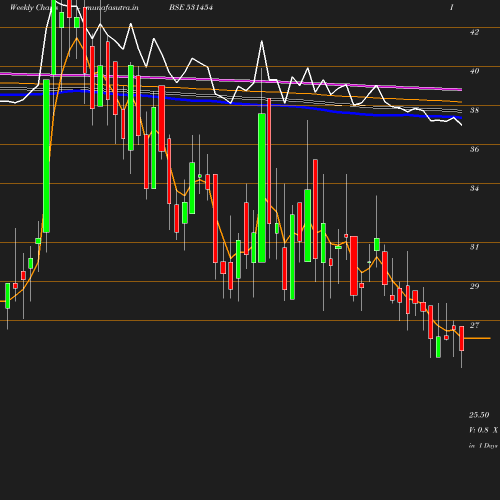Click the current price value 25.50
This screenshot has width=500, height=500.
pos(479,415)
